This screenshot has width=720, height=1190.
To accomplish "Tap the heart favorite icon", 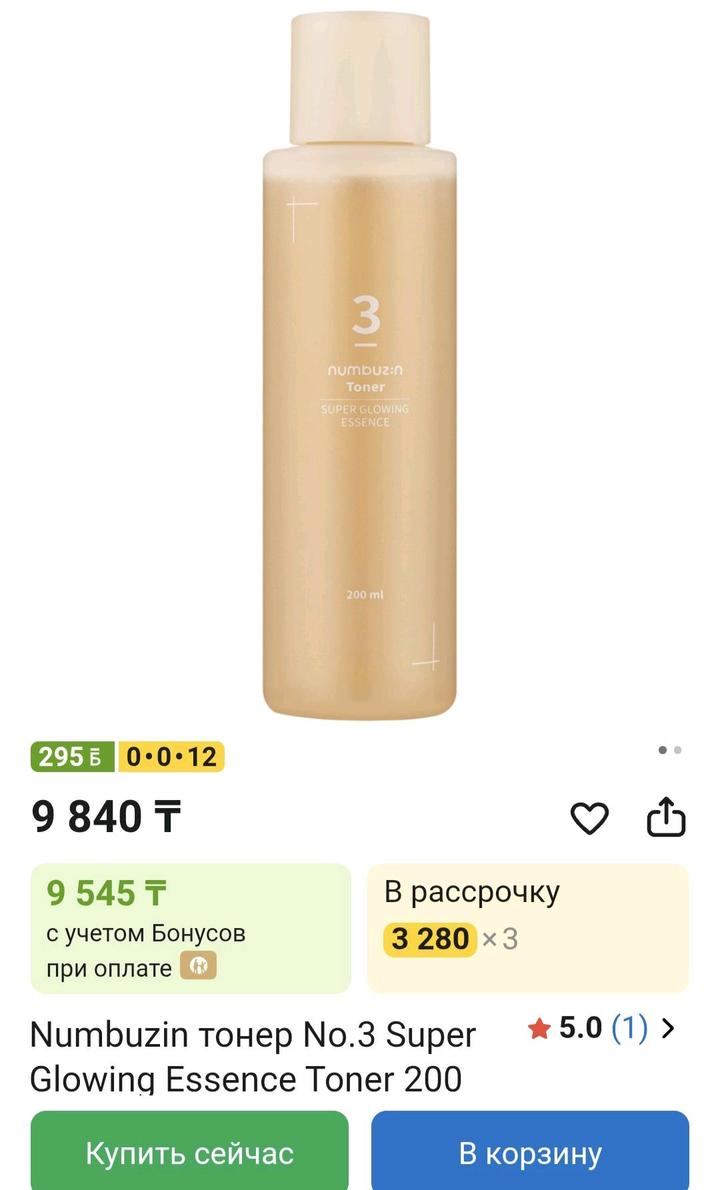I will (590, 819).
